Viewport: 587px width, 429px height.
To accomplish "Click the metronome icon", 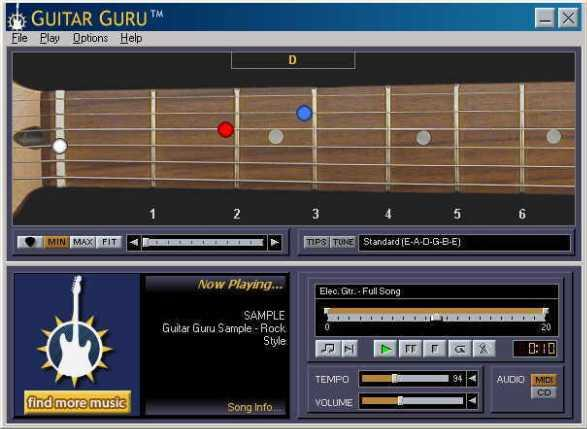I will click(484, 349).
